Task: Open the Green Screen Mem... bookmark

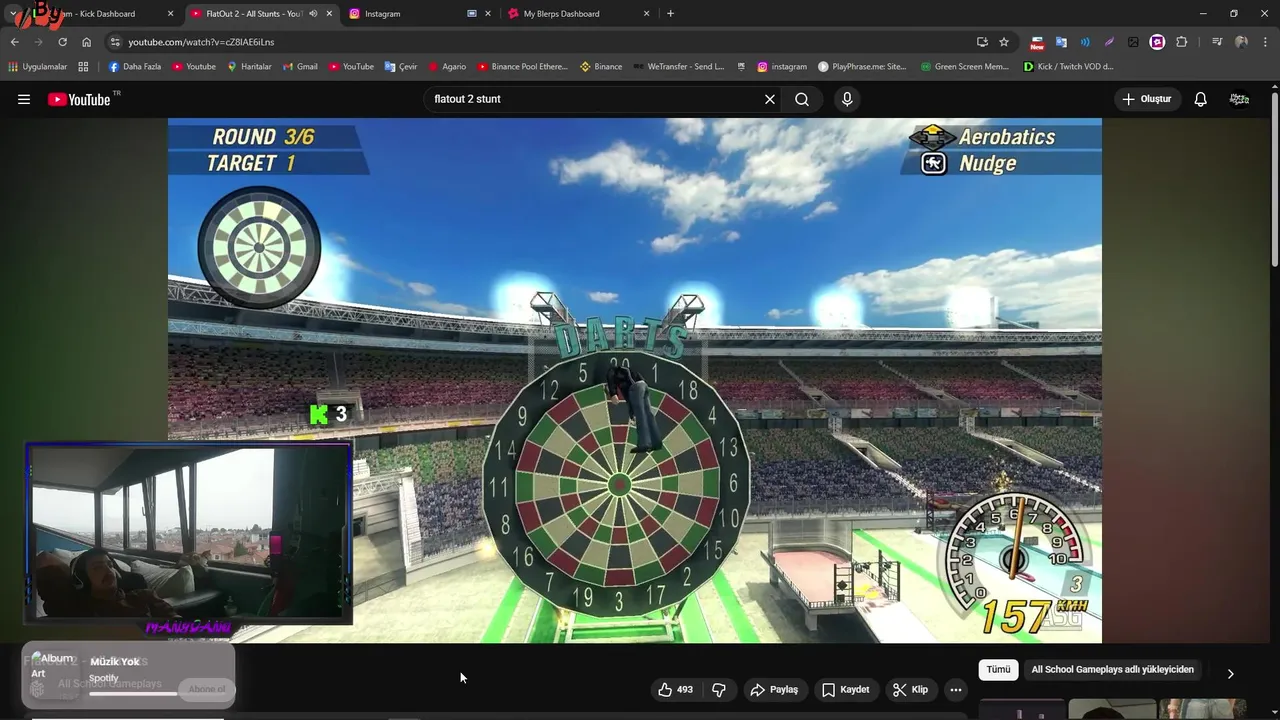Action: click(x=965, y=67)
